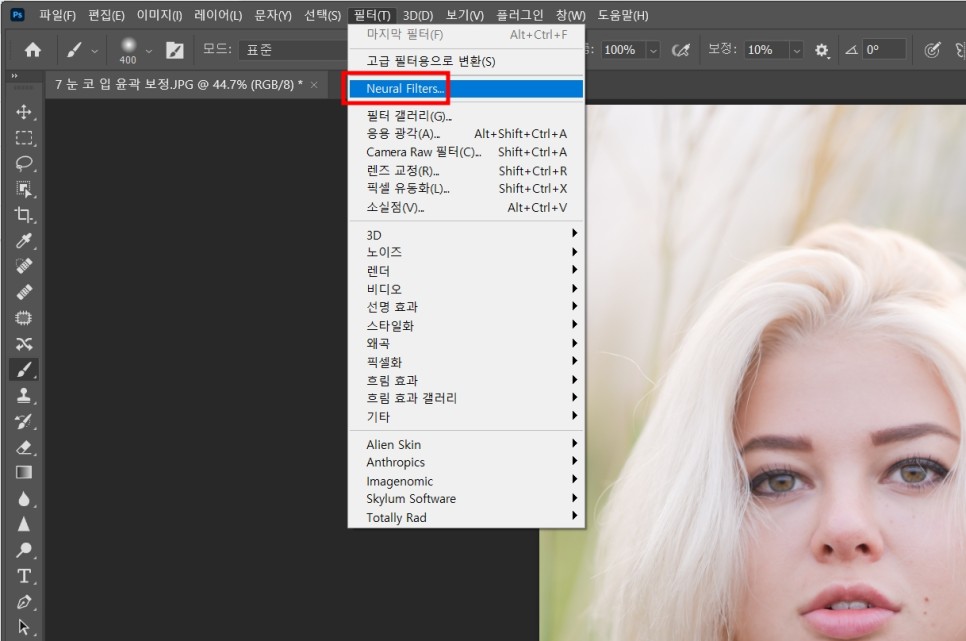Expand the 흐림 효과 submenu
Screen dimensions: 966x641
click(466, 380)
